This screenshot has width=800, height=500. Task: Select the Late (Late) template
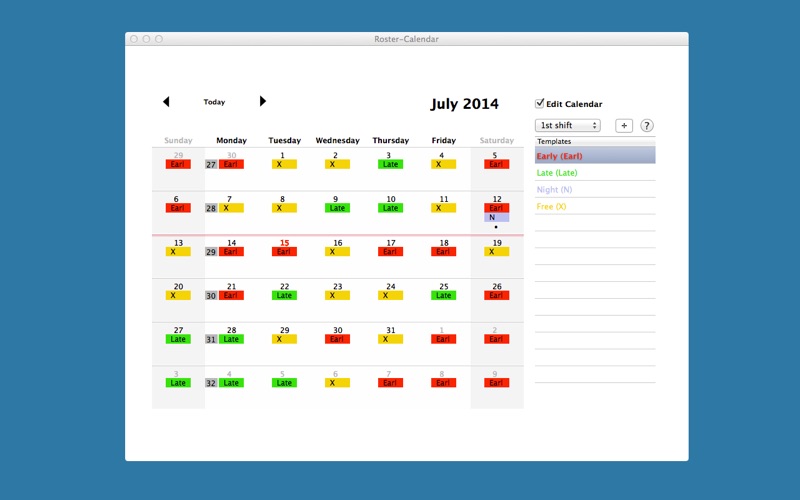[x=595, y=173]
